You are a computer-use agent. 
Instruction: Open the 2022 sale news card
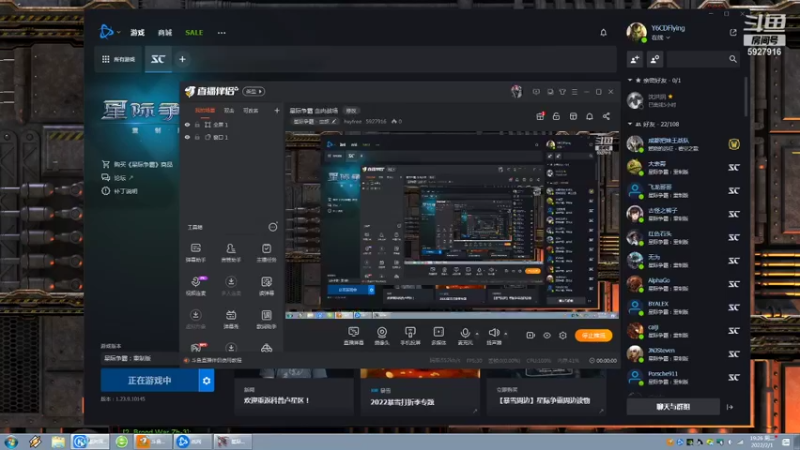(420, 393)
